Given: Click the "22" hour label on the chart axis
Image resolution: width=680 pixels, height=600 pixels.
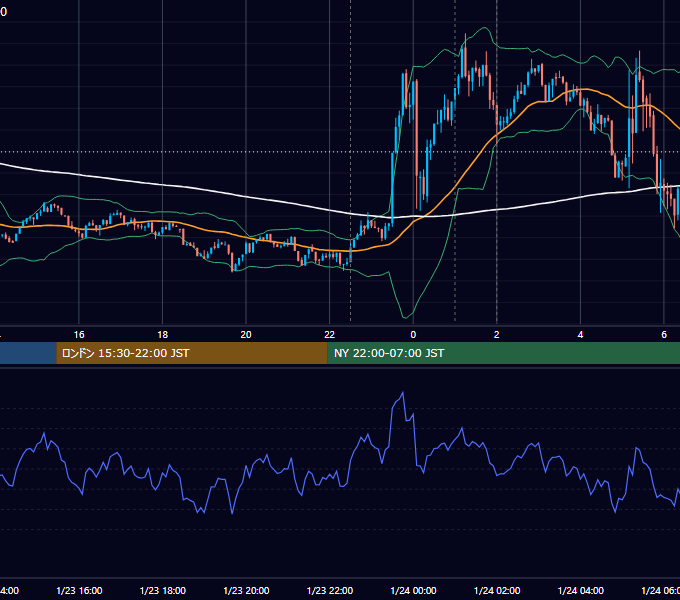Looking at the screenshot, I should tap(330, 335).
